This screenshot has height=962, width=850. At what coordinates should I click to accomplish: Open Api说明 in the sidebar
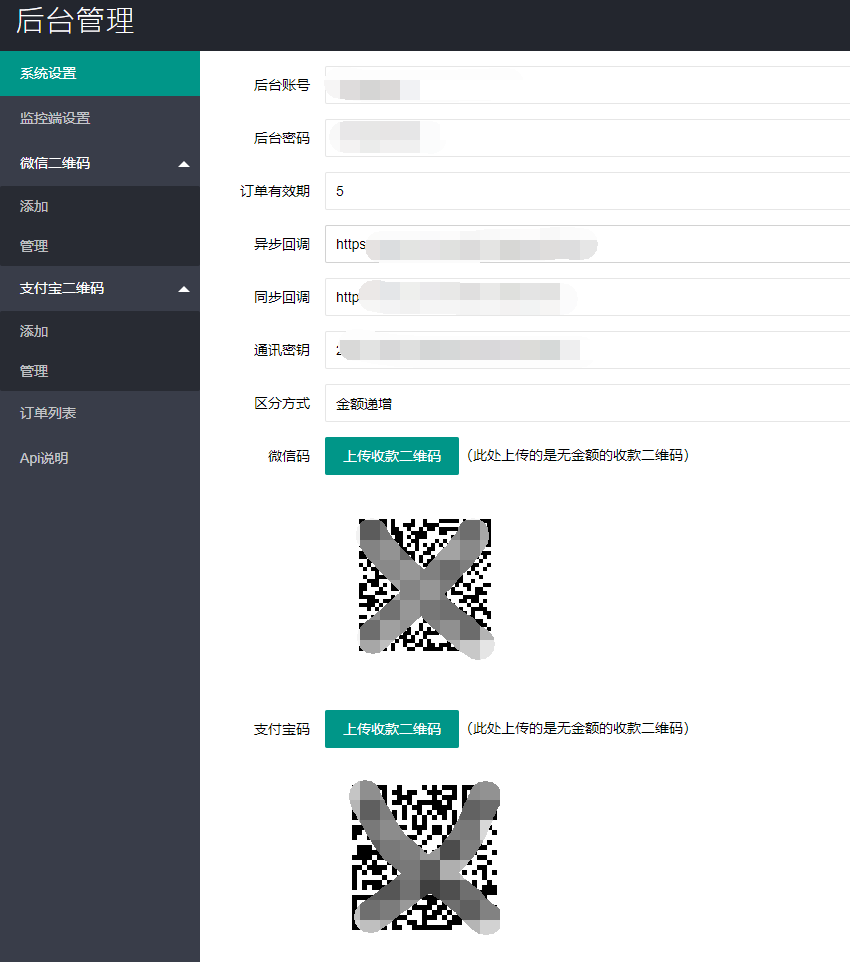(99, 458)
